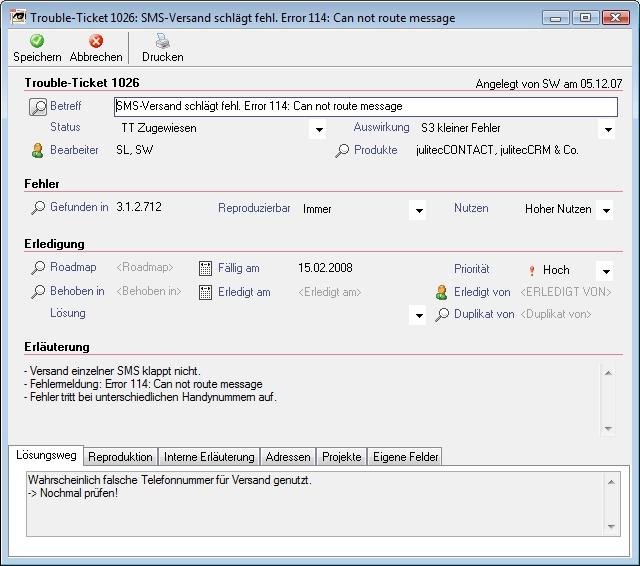The width and height of the screenshot is (640, 566).
Task: Expand the Status dropdown
Action: click(319, 130)
